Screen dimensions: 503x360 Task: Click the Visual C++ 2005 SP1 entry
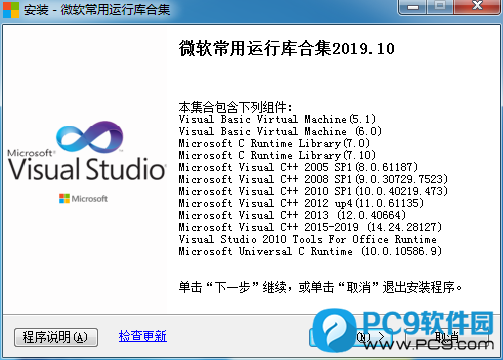pyautogui.click(x=298, y=167)
